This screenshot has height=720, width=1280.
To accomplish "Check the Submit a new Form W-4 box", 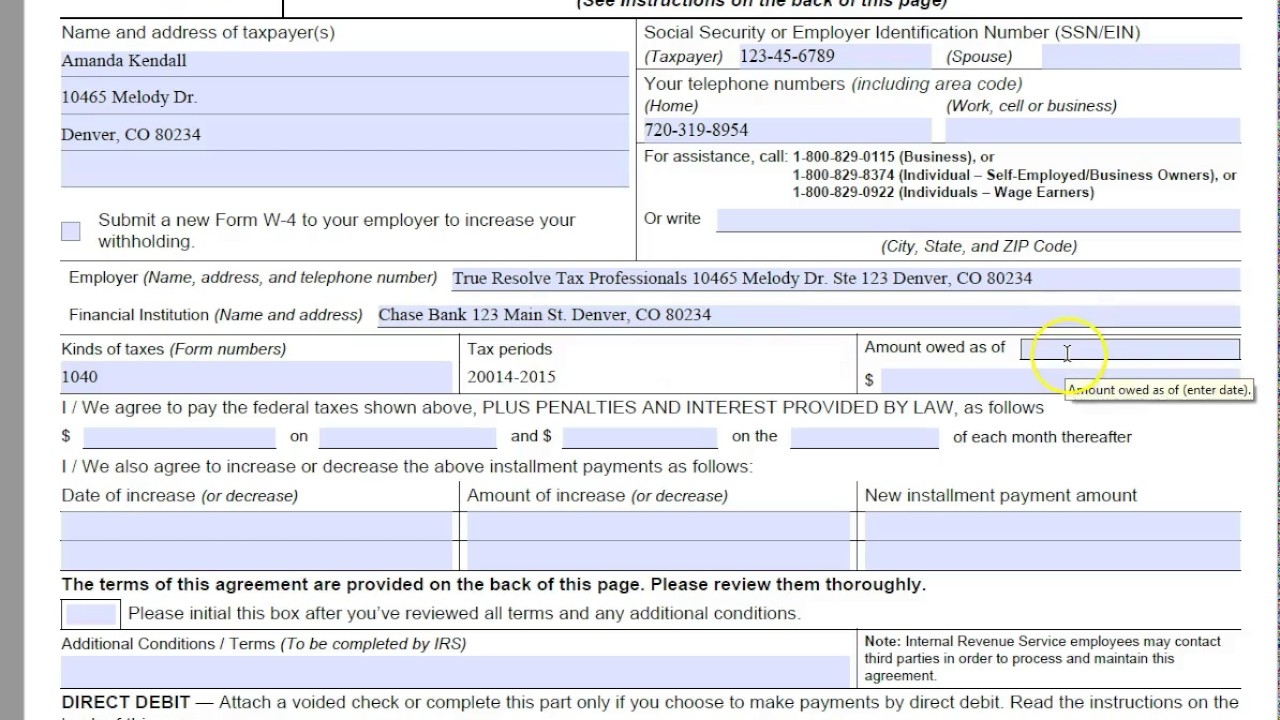I will pyautogui.click(x=70, y=230).
